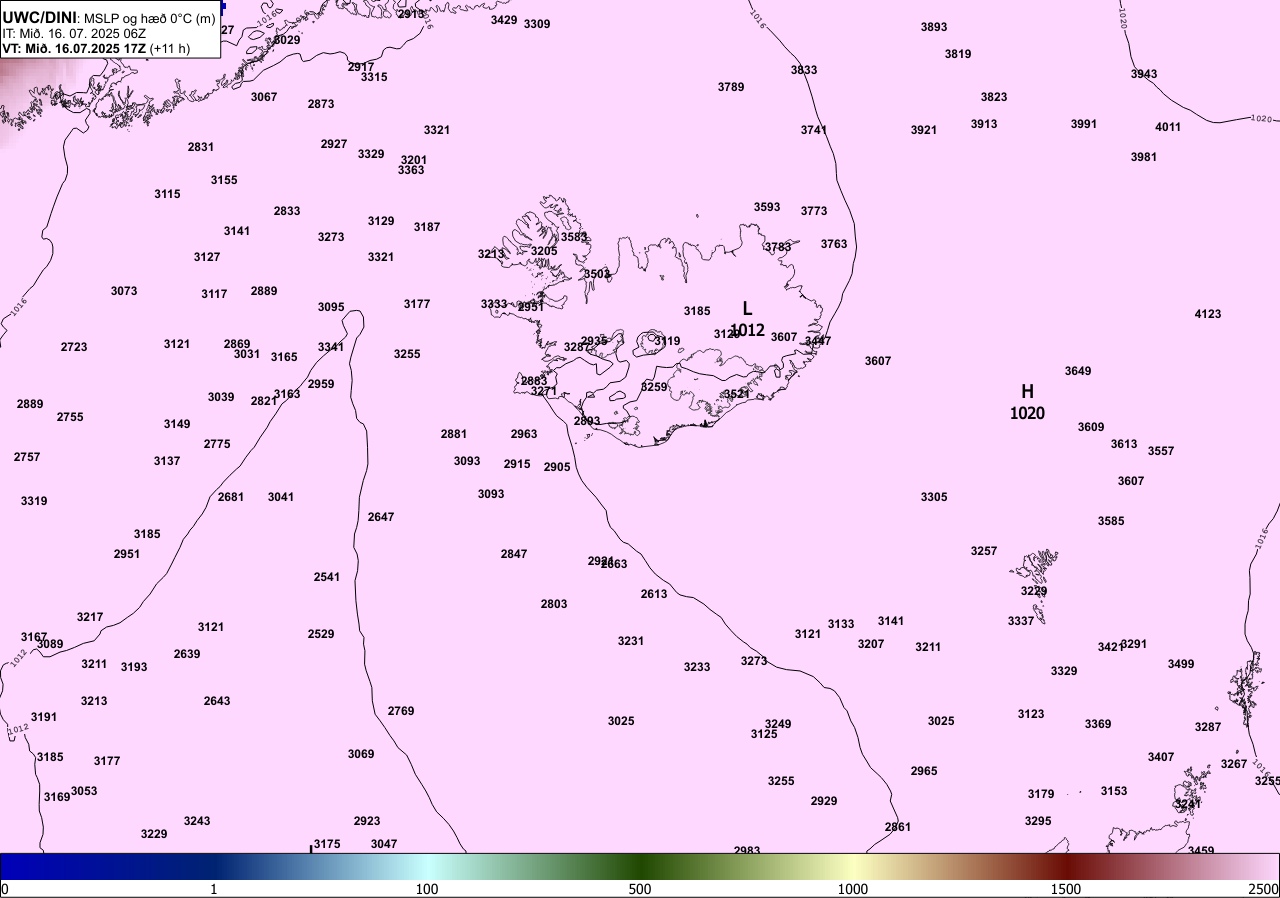Viewport: 1280px width, 898px height.
Task: Click the IT: Mið. 16. 07. 2025 06Z line
Action: (74, 33)
